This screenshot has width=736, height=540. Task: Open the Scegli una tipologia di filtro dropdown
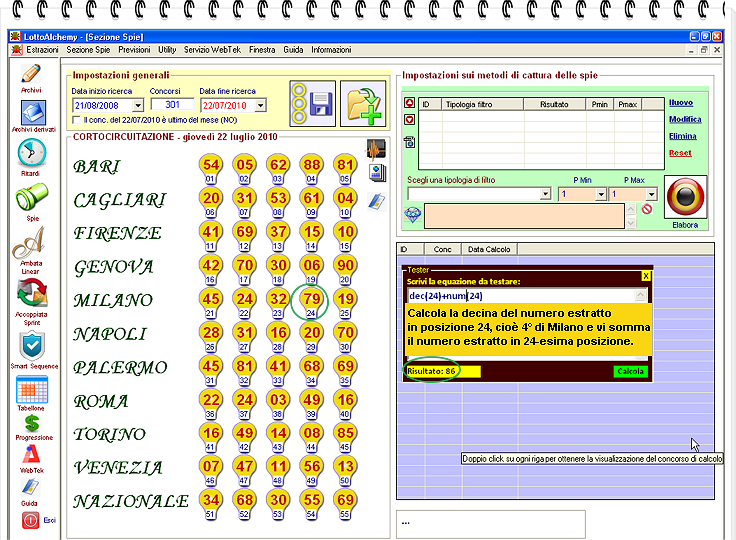545,193
